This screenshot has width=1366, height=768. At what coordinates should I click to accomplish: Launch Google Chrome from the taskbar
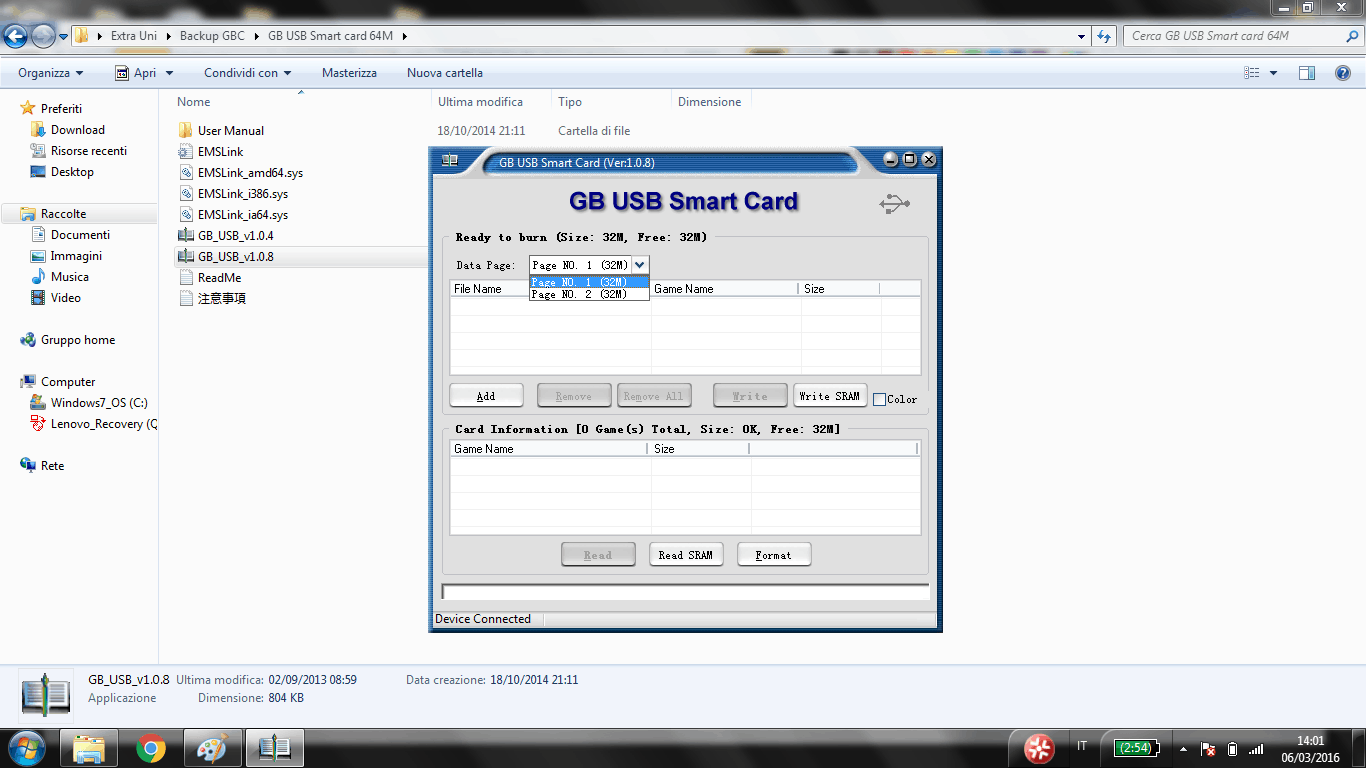[x=151, y=748]
